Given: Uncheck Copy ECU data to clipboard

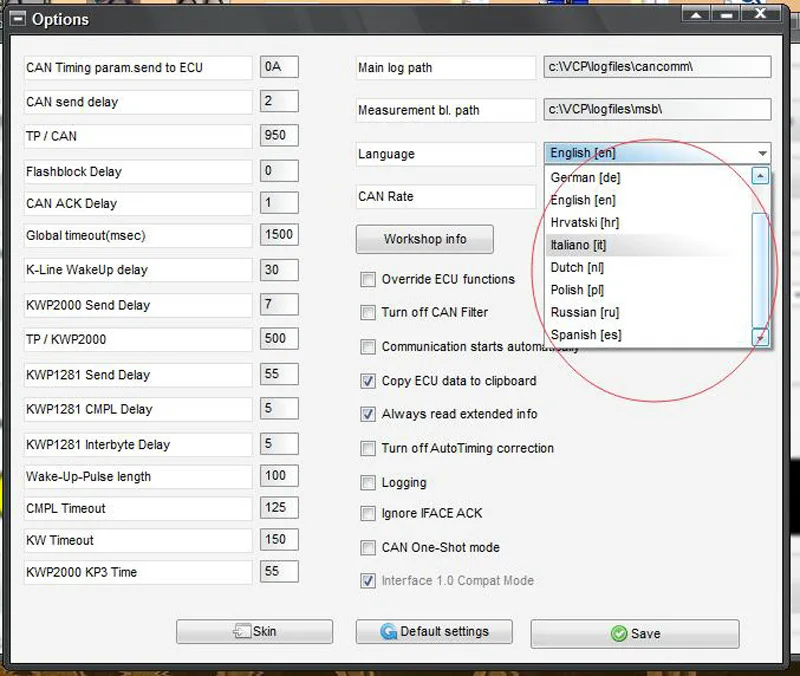Looking at the screenshot, I should point(367,381).
